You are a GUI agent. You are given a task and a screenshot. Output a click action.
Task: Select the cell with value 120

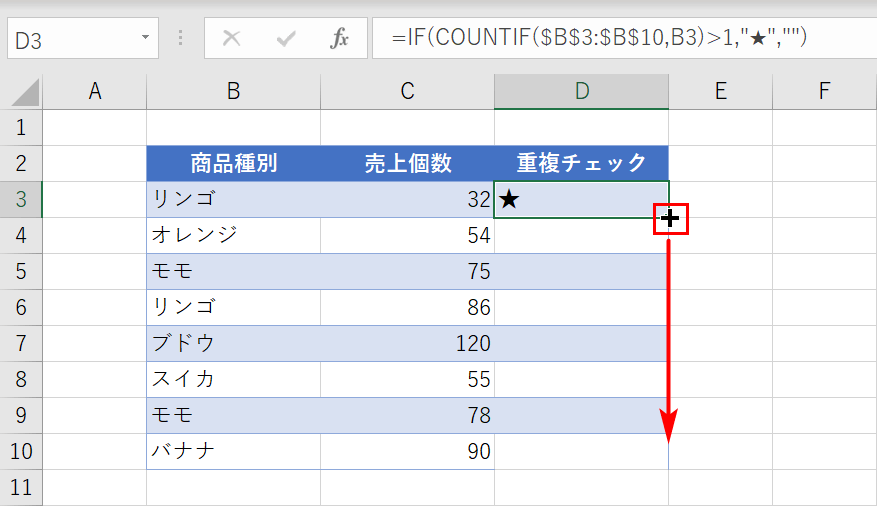tap(407, 343)
